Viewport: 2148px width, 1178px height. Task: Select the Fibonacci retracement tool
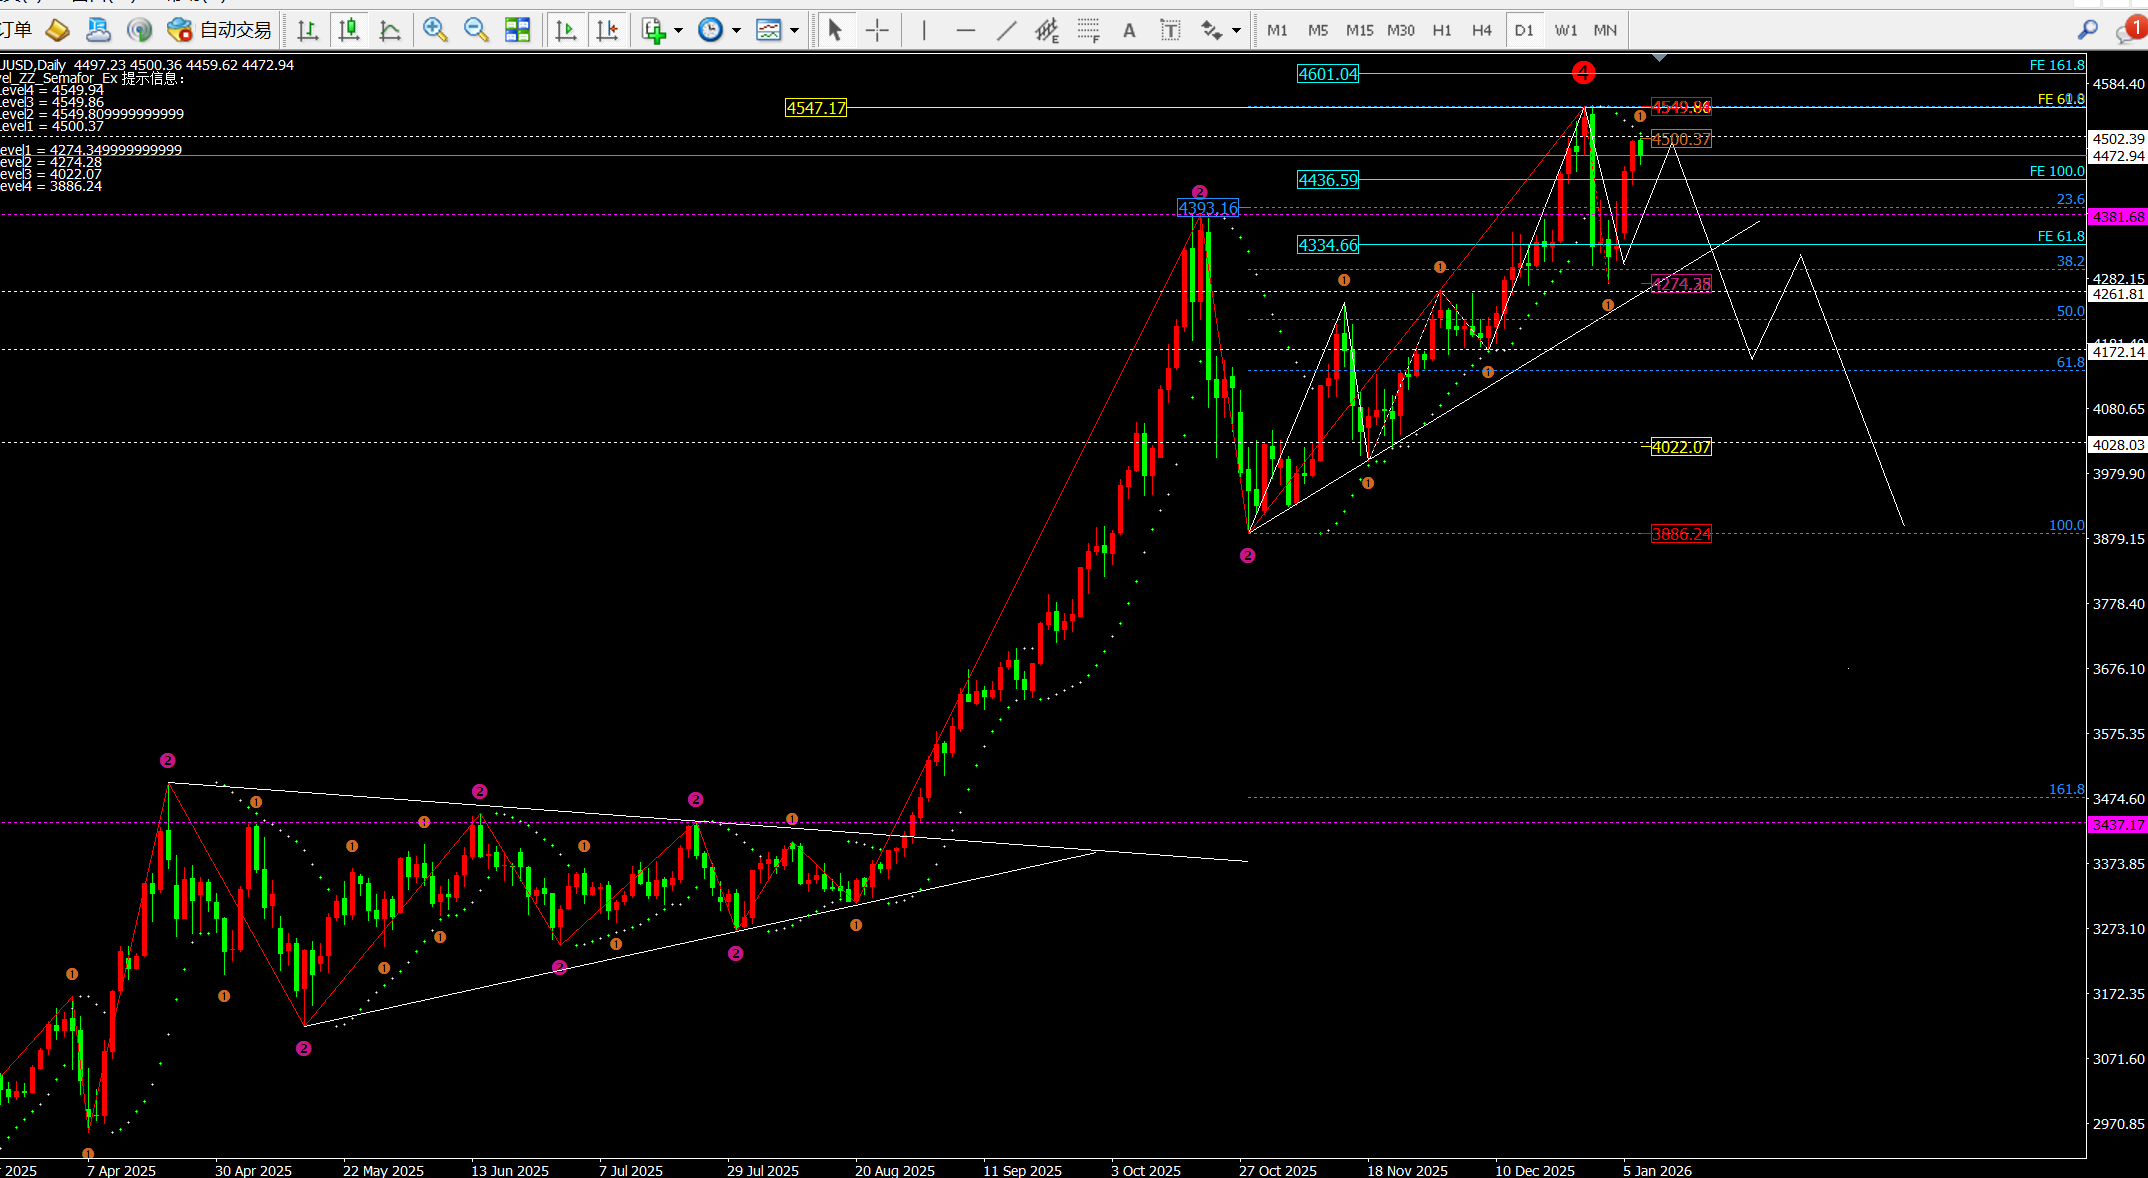[x=1089, y=31]
